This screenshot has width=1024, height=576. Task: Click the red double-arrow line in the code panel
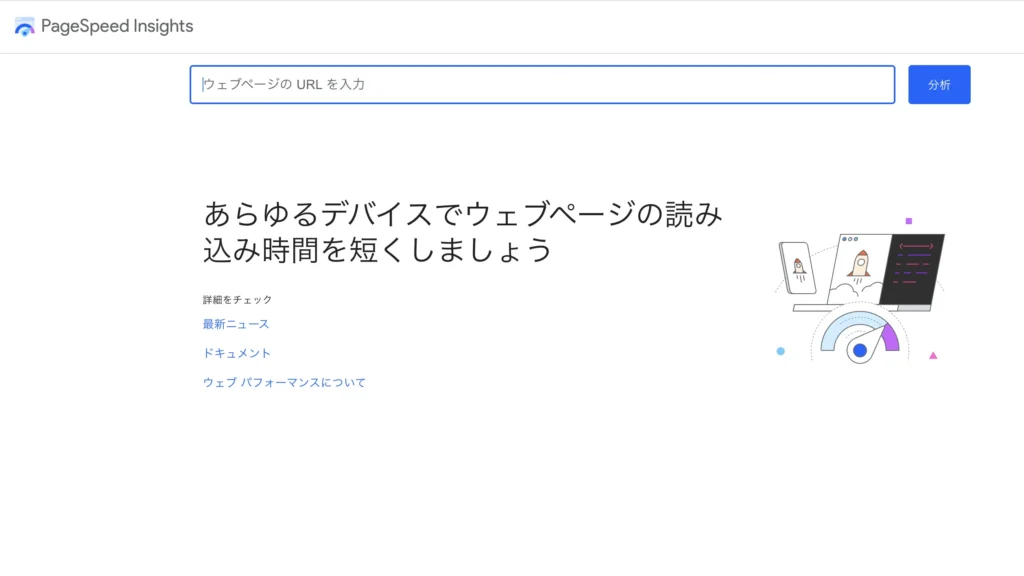click(x=916, y=245)
